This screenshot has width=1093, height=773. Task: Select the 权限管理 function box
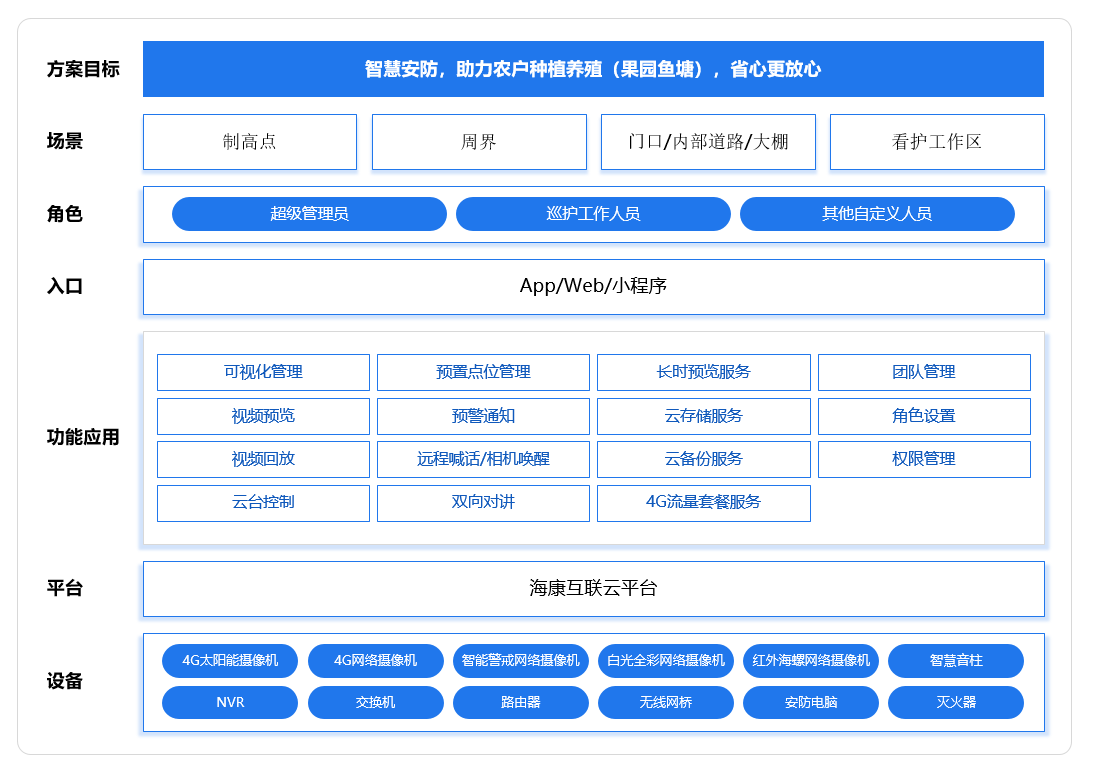924,459
